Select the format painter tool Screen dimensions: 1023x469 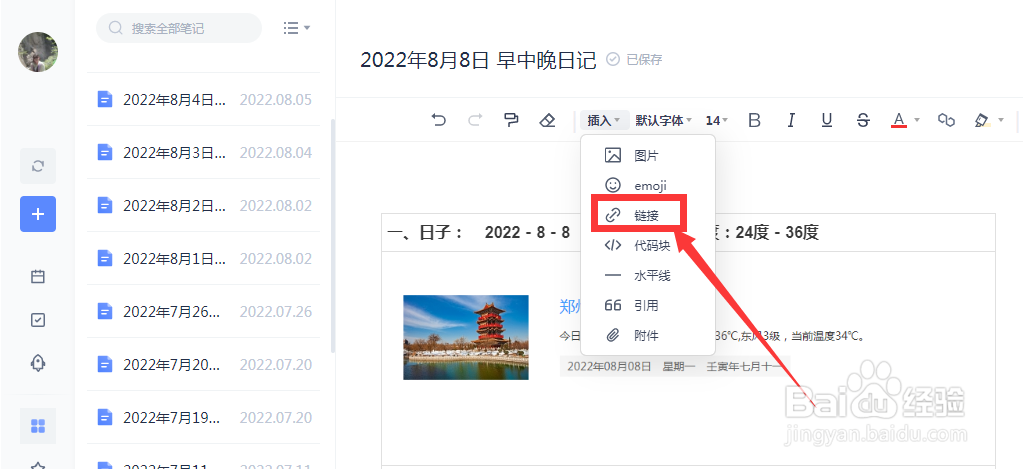(511, 120)
